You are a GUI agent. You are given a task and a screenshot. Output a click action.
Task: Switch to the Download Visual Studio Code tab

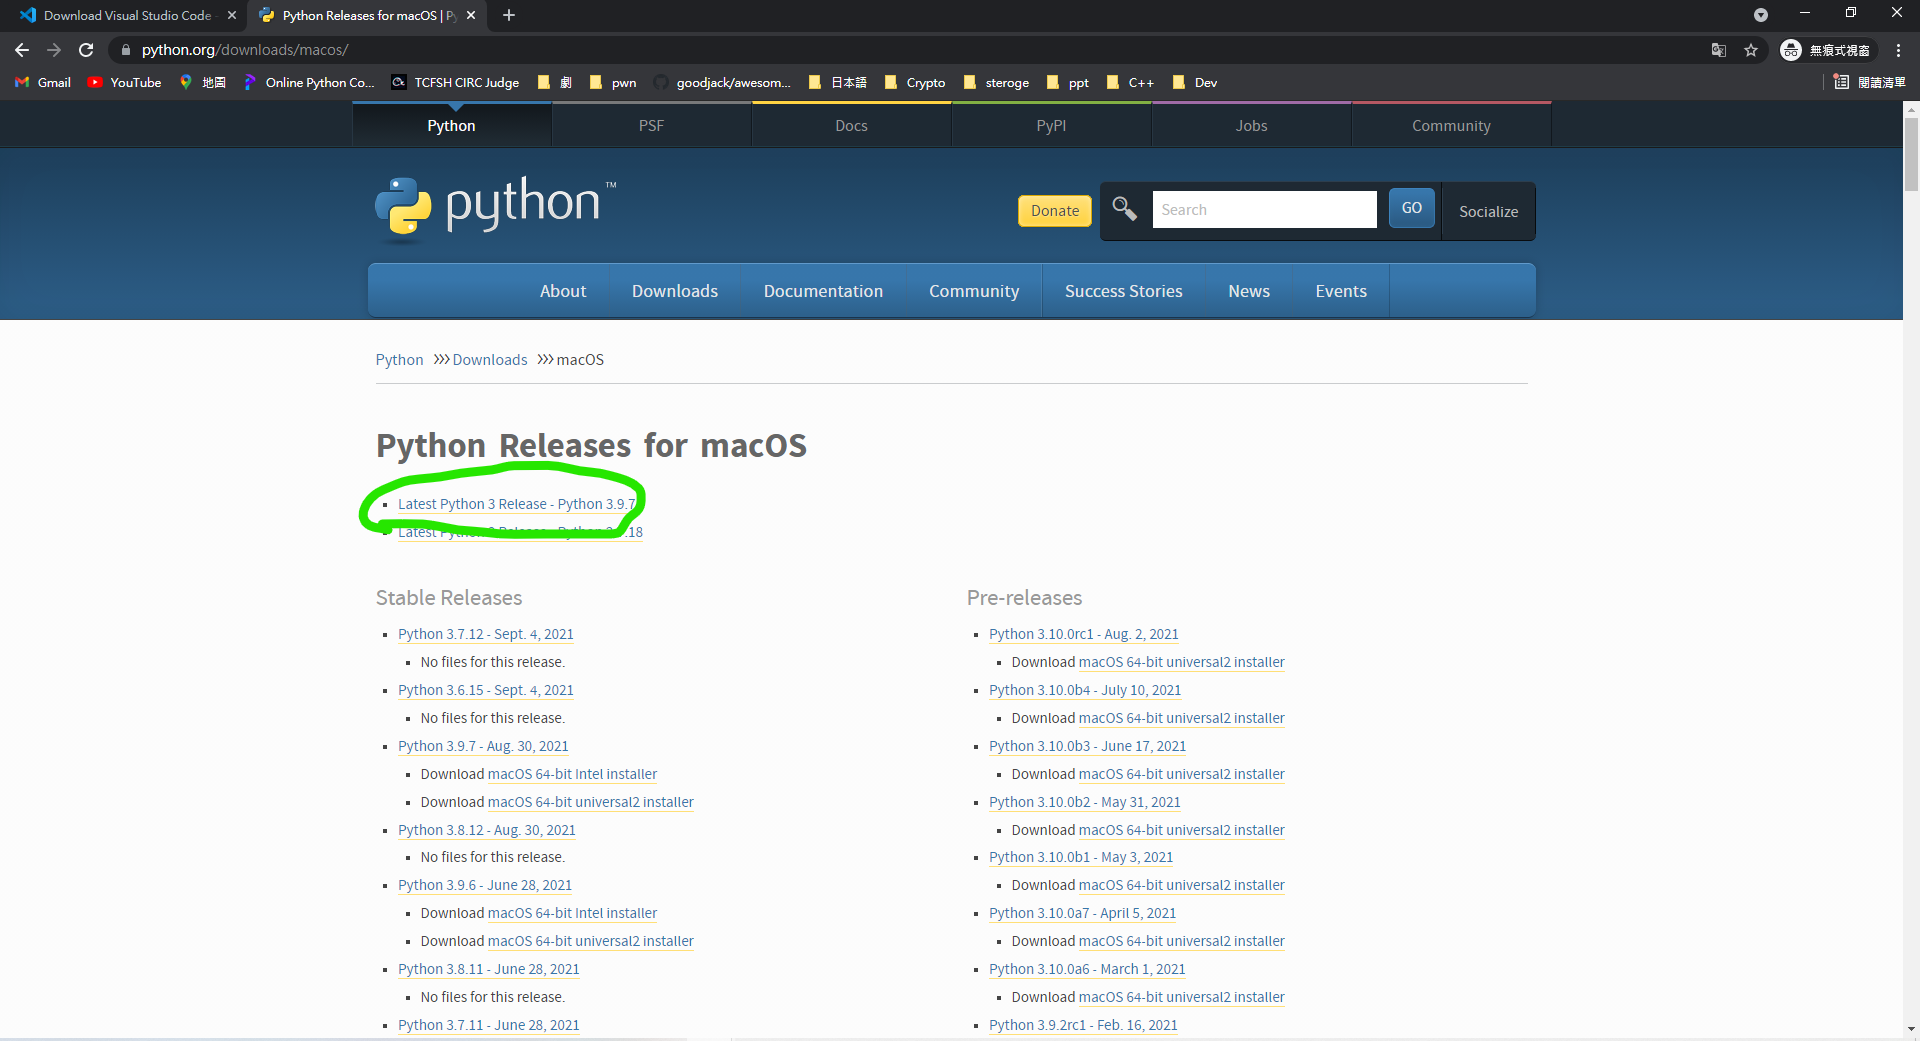pyautogui.click(x=125, y=15)
